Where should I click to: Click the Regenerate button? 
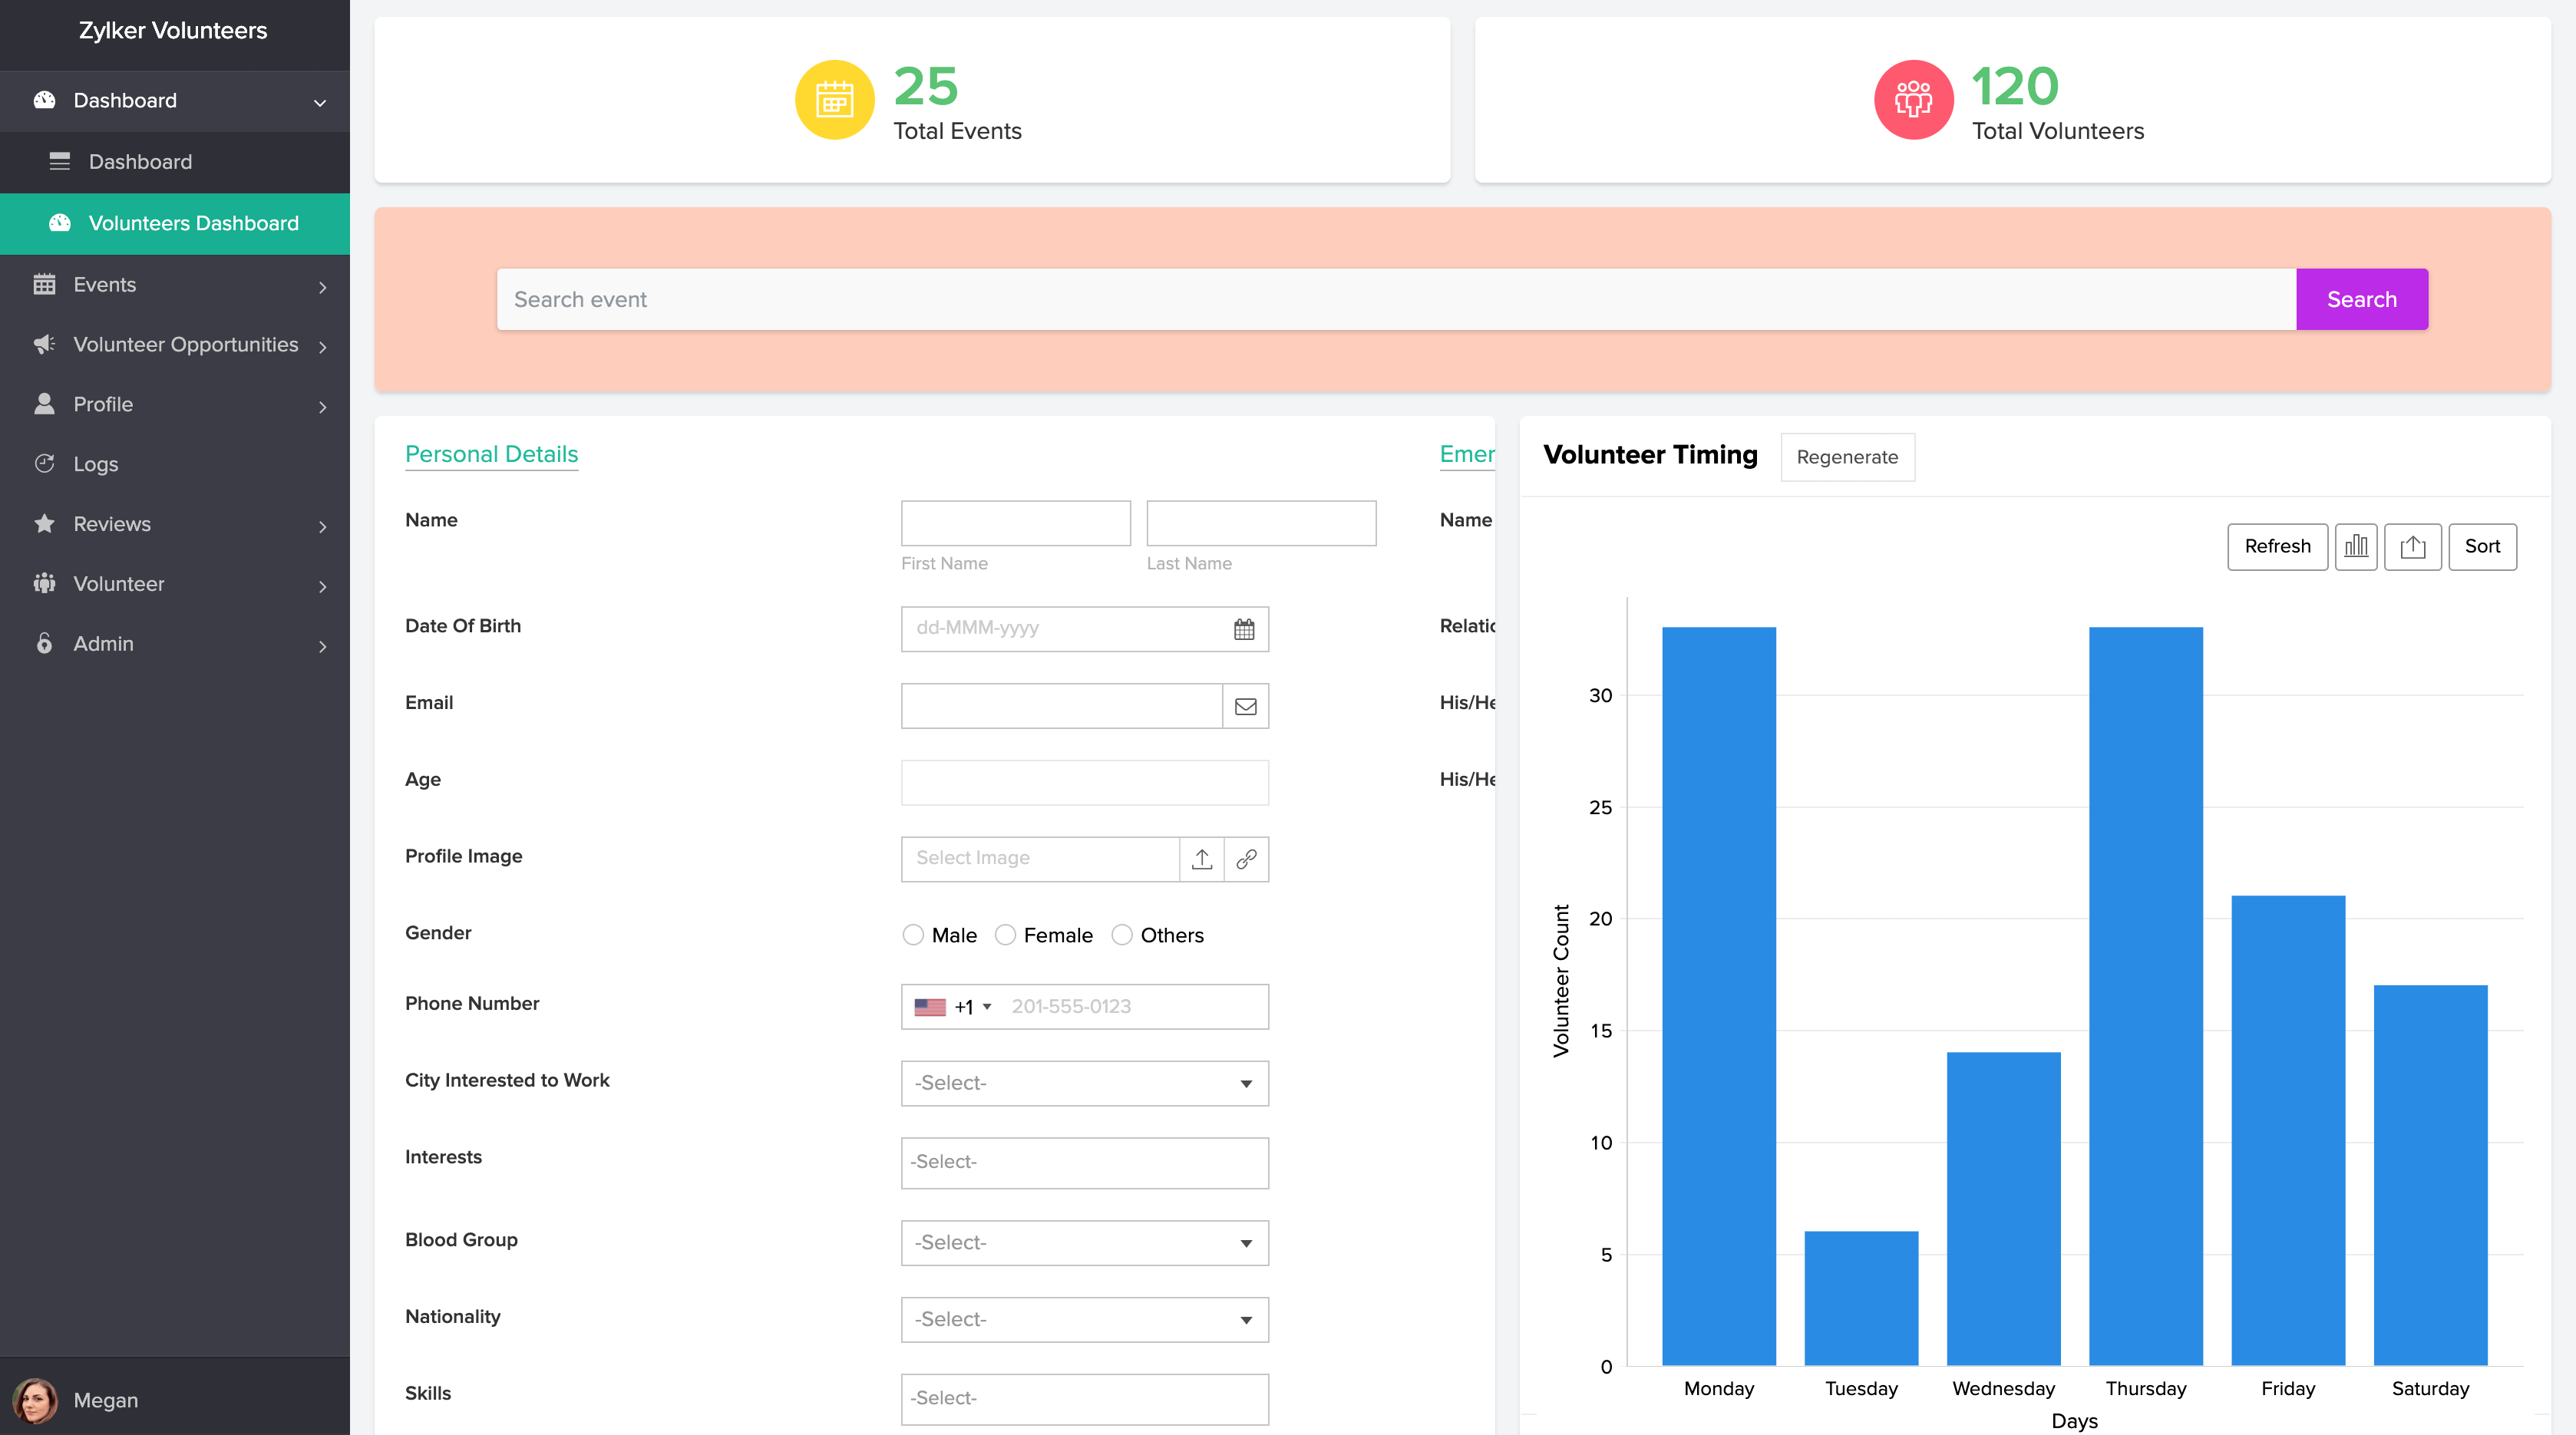1846,457
